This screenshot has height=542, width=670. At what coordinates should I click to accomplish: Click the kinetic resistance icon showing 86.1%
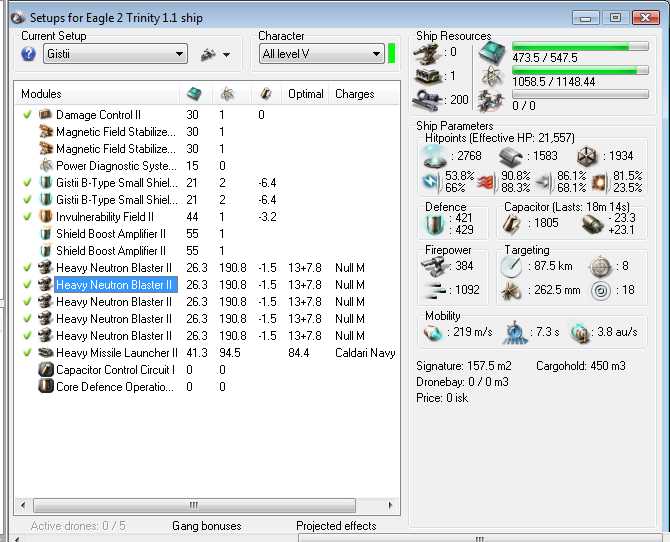pyautogui.click(x=544, y=183)
